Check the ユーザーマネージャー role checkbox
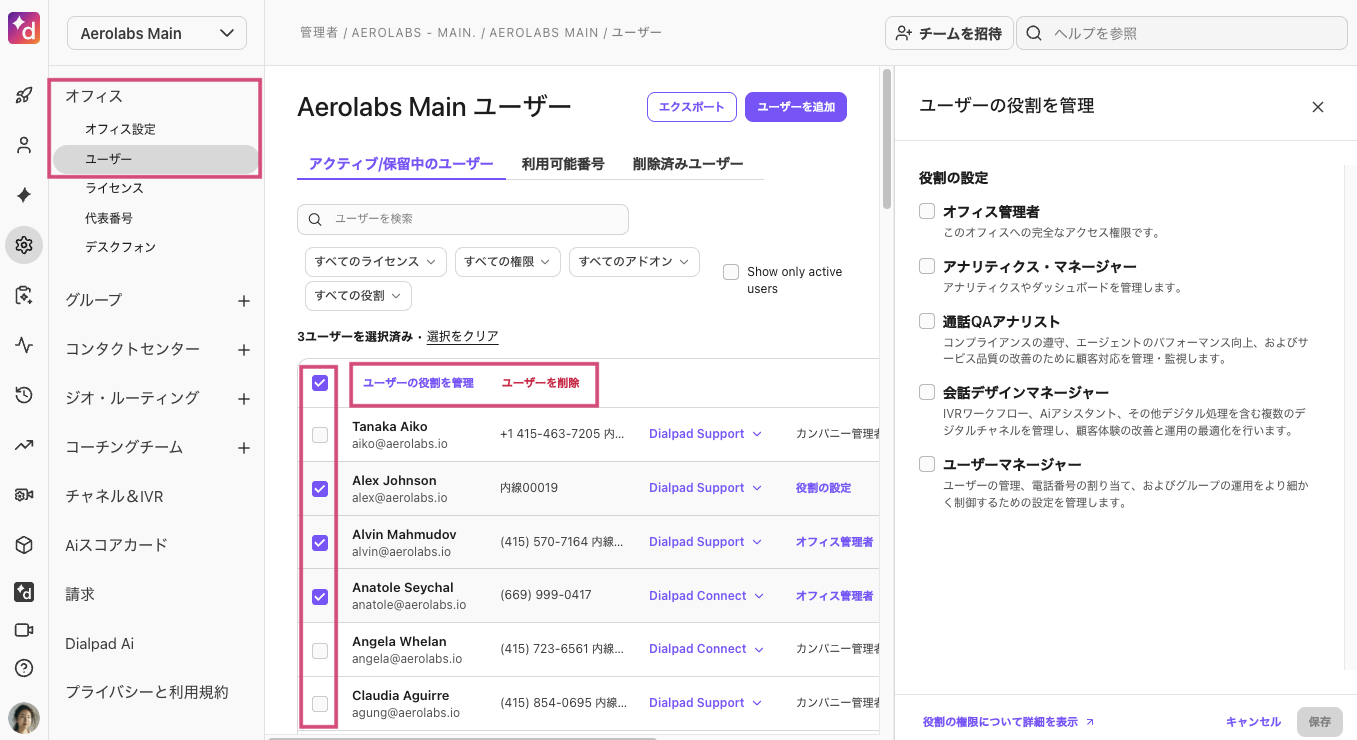This screenshot has width=1357, height=740. click(927, 464)
